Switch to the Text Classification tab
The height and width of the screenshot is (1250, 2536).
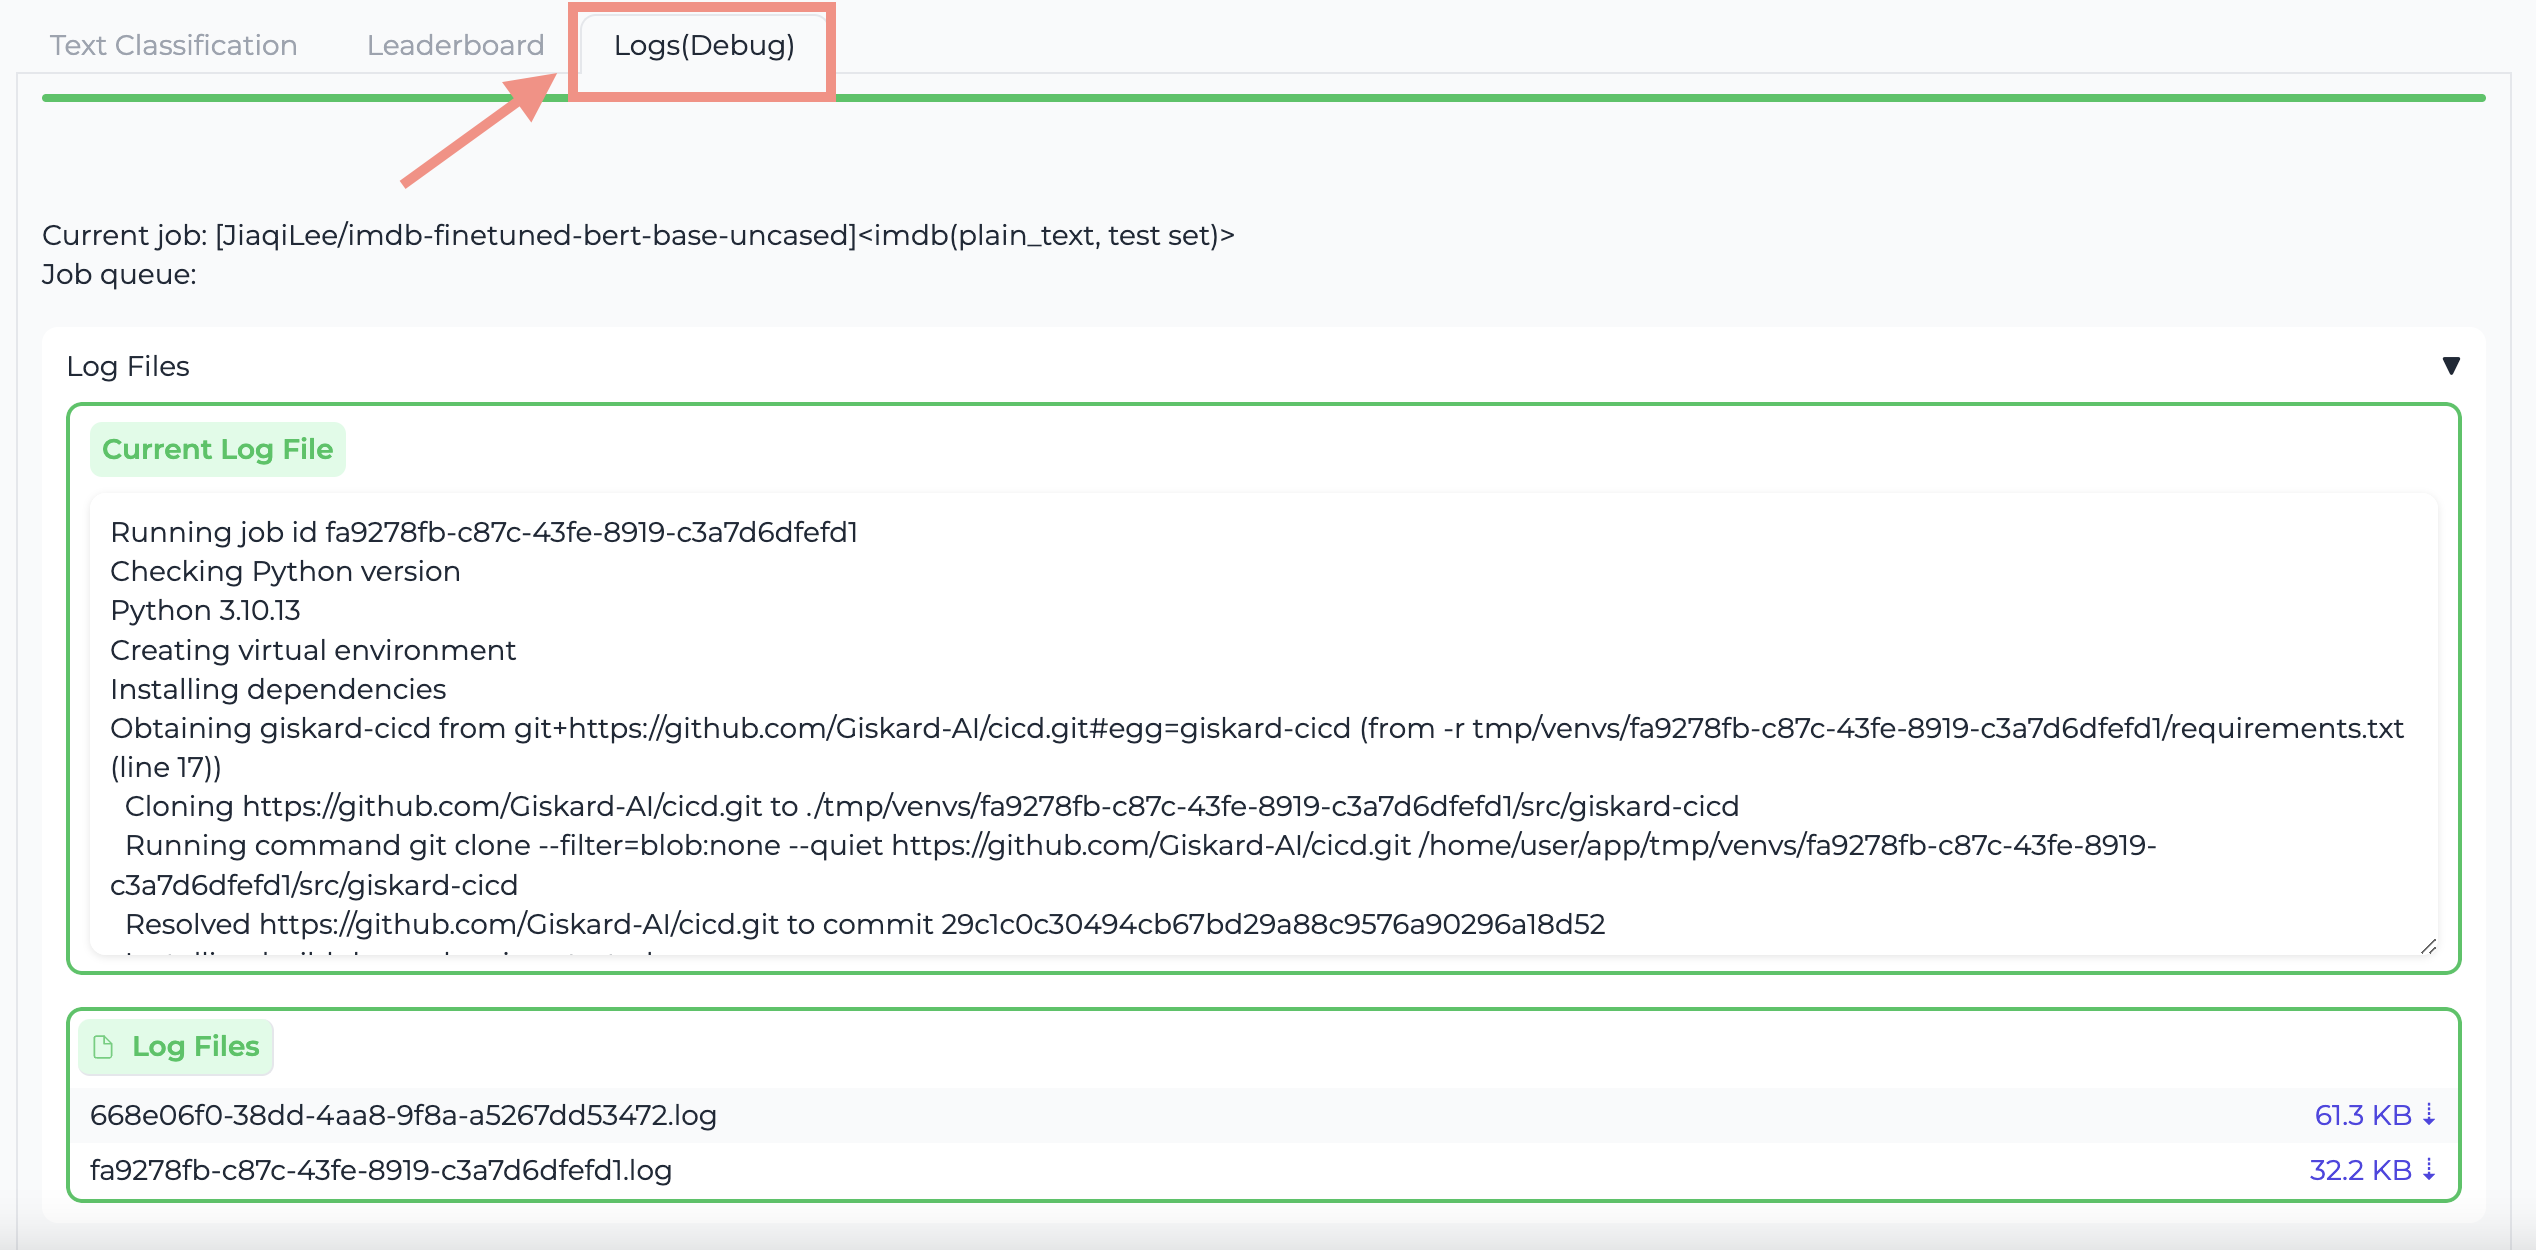pyautogui.click(x=174, y=45)
